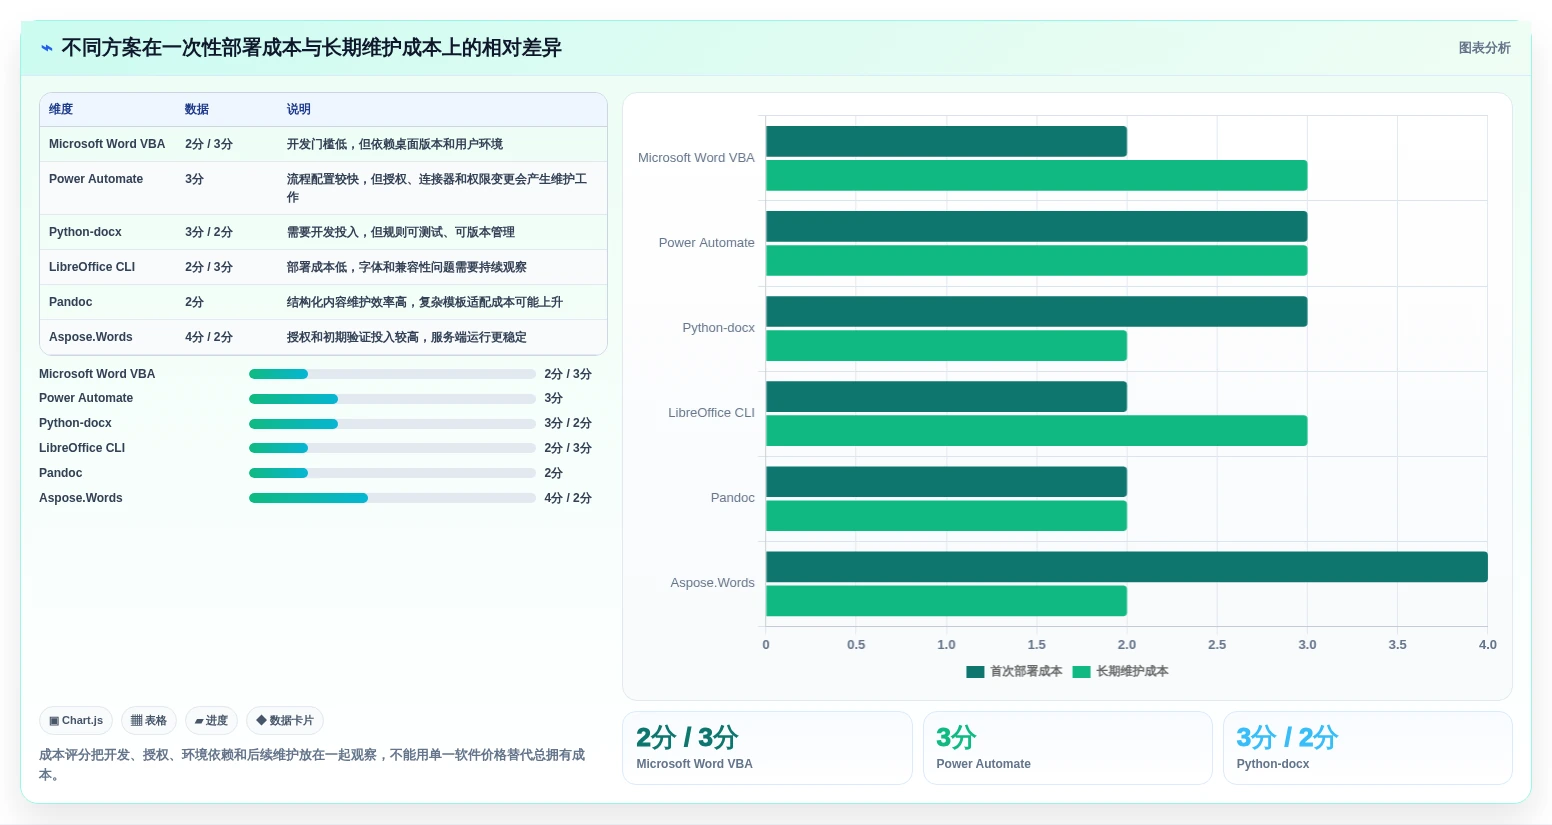Image resolution: width=1552 pixels, height=825 pixels.
Task: Click the Pandoc chart axis label
Action: [733, 498]
